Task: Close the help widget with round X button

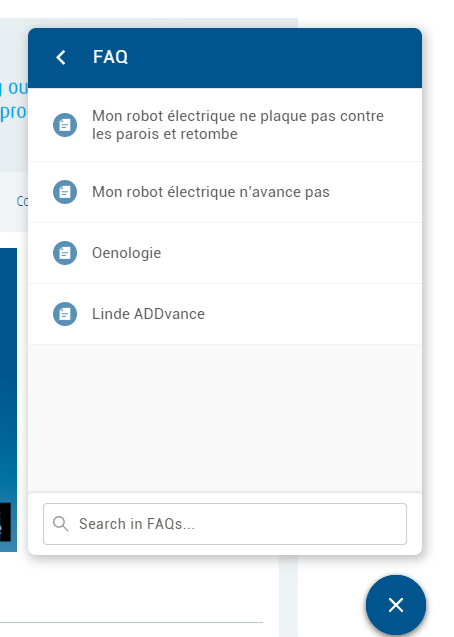Action: 396,605
